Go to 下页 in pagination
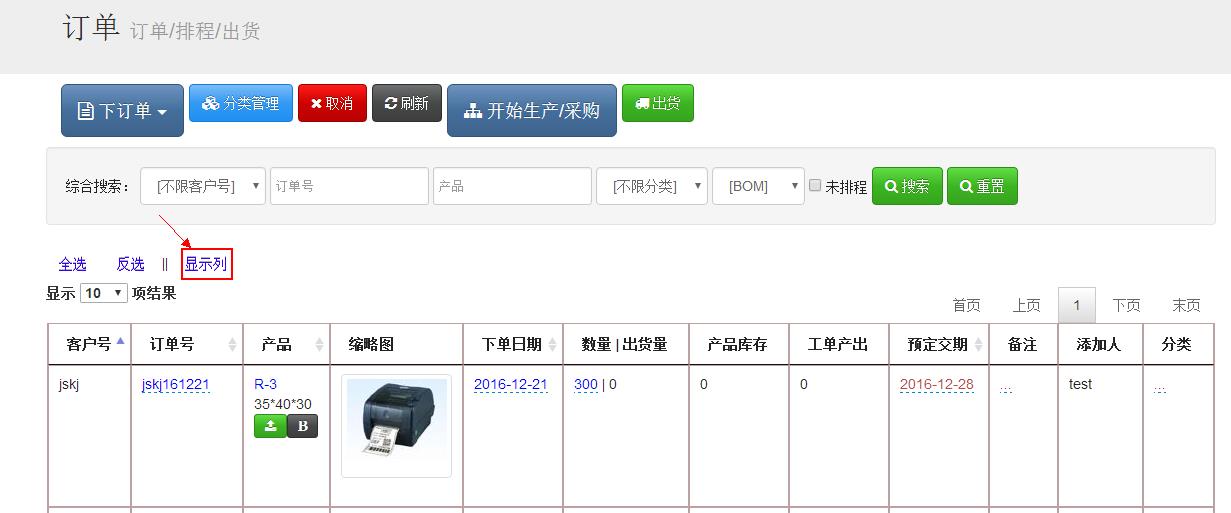Viewport: 1231px width, 513px height. tap(1126, 305)
